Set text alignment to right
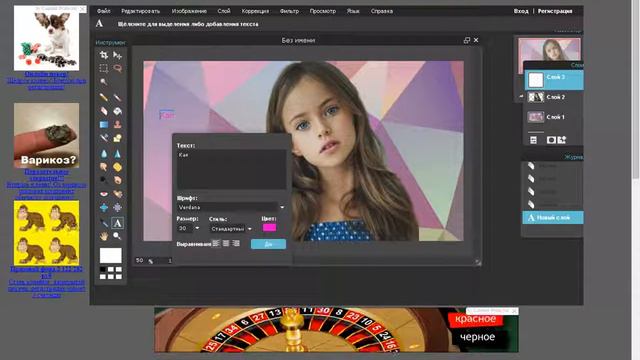The image size is (640, 360). pyautogui.click(x=236, y=243)
